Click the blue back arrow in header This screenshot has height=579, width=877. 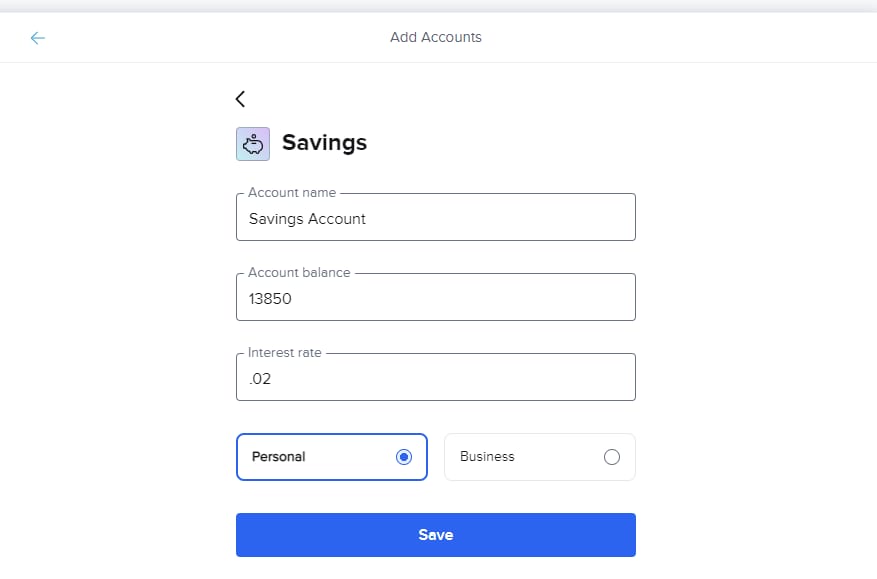point(37,38)
